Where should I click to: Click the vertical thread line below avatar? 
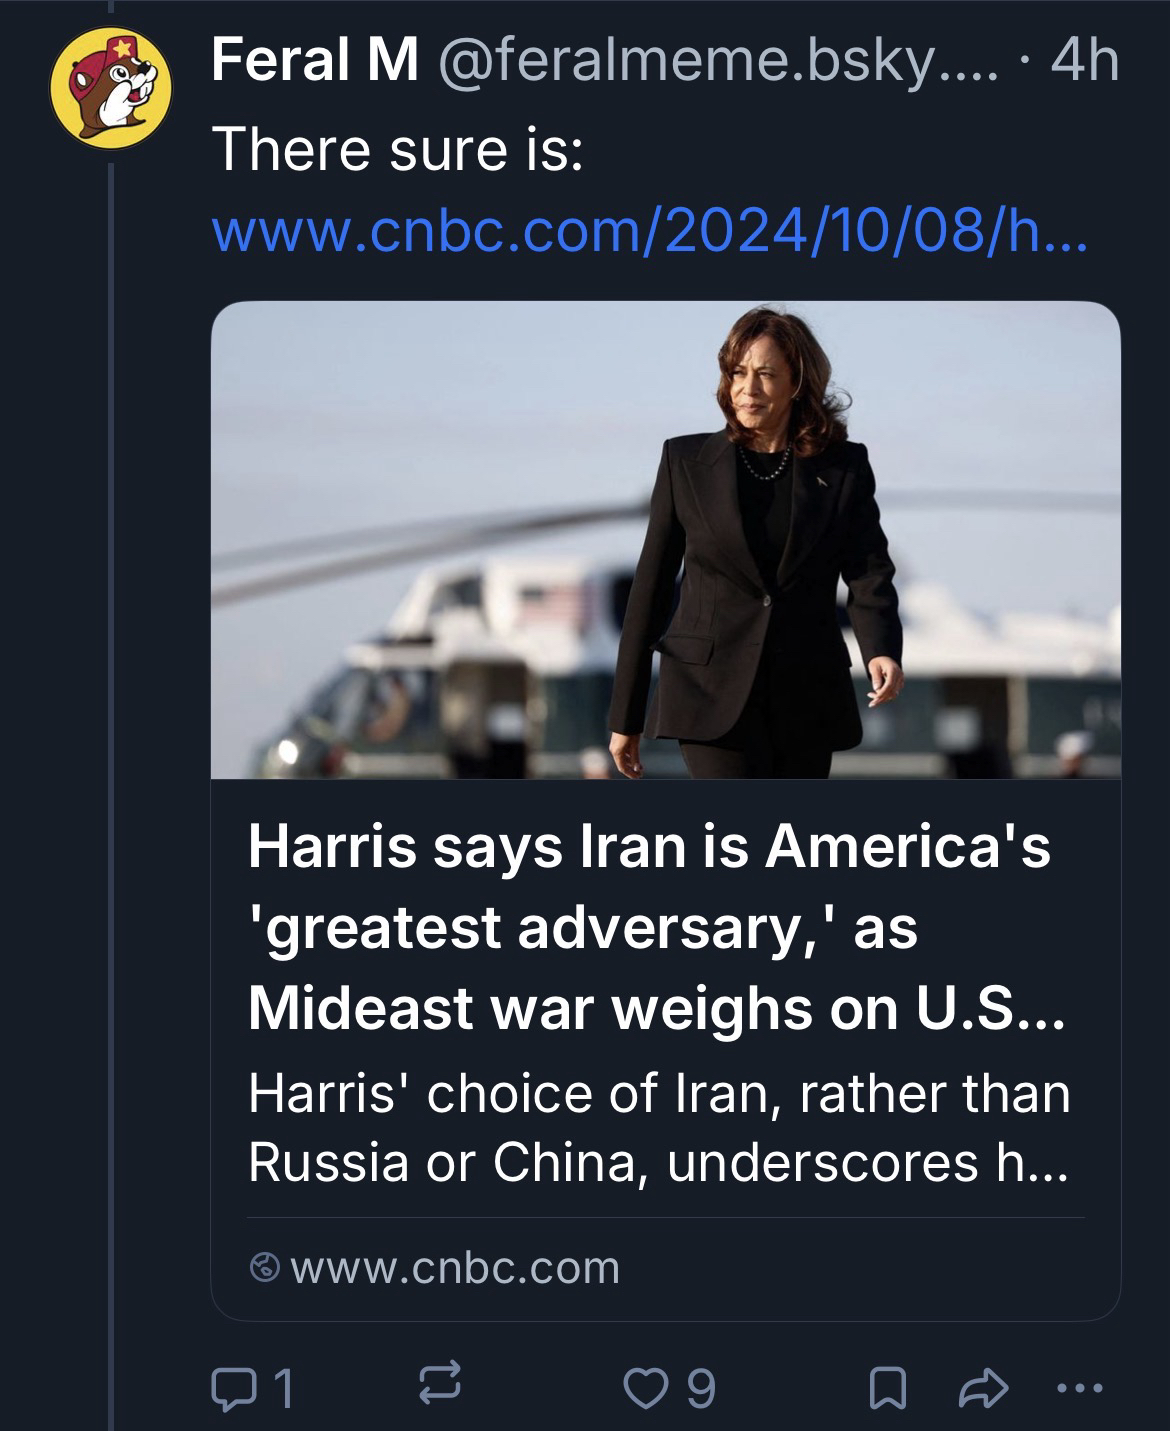click(x=112, y=800)
